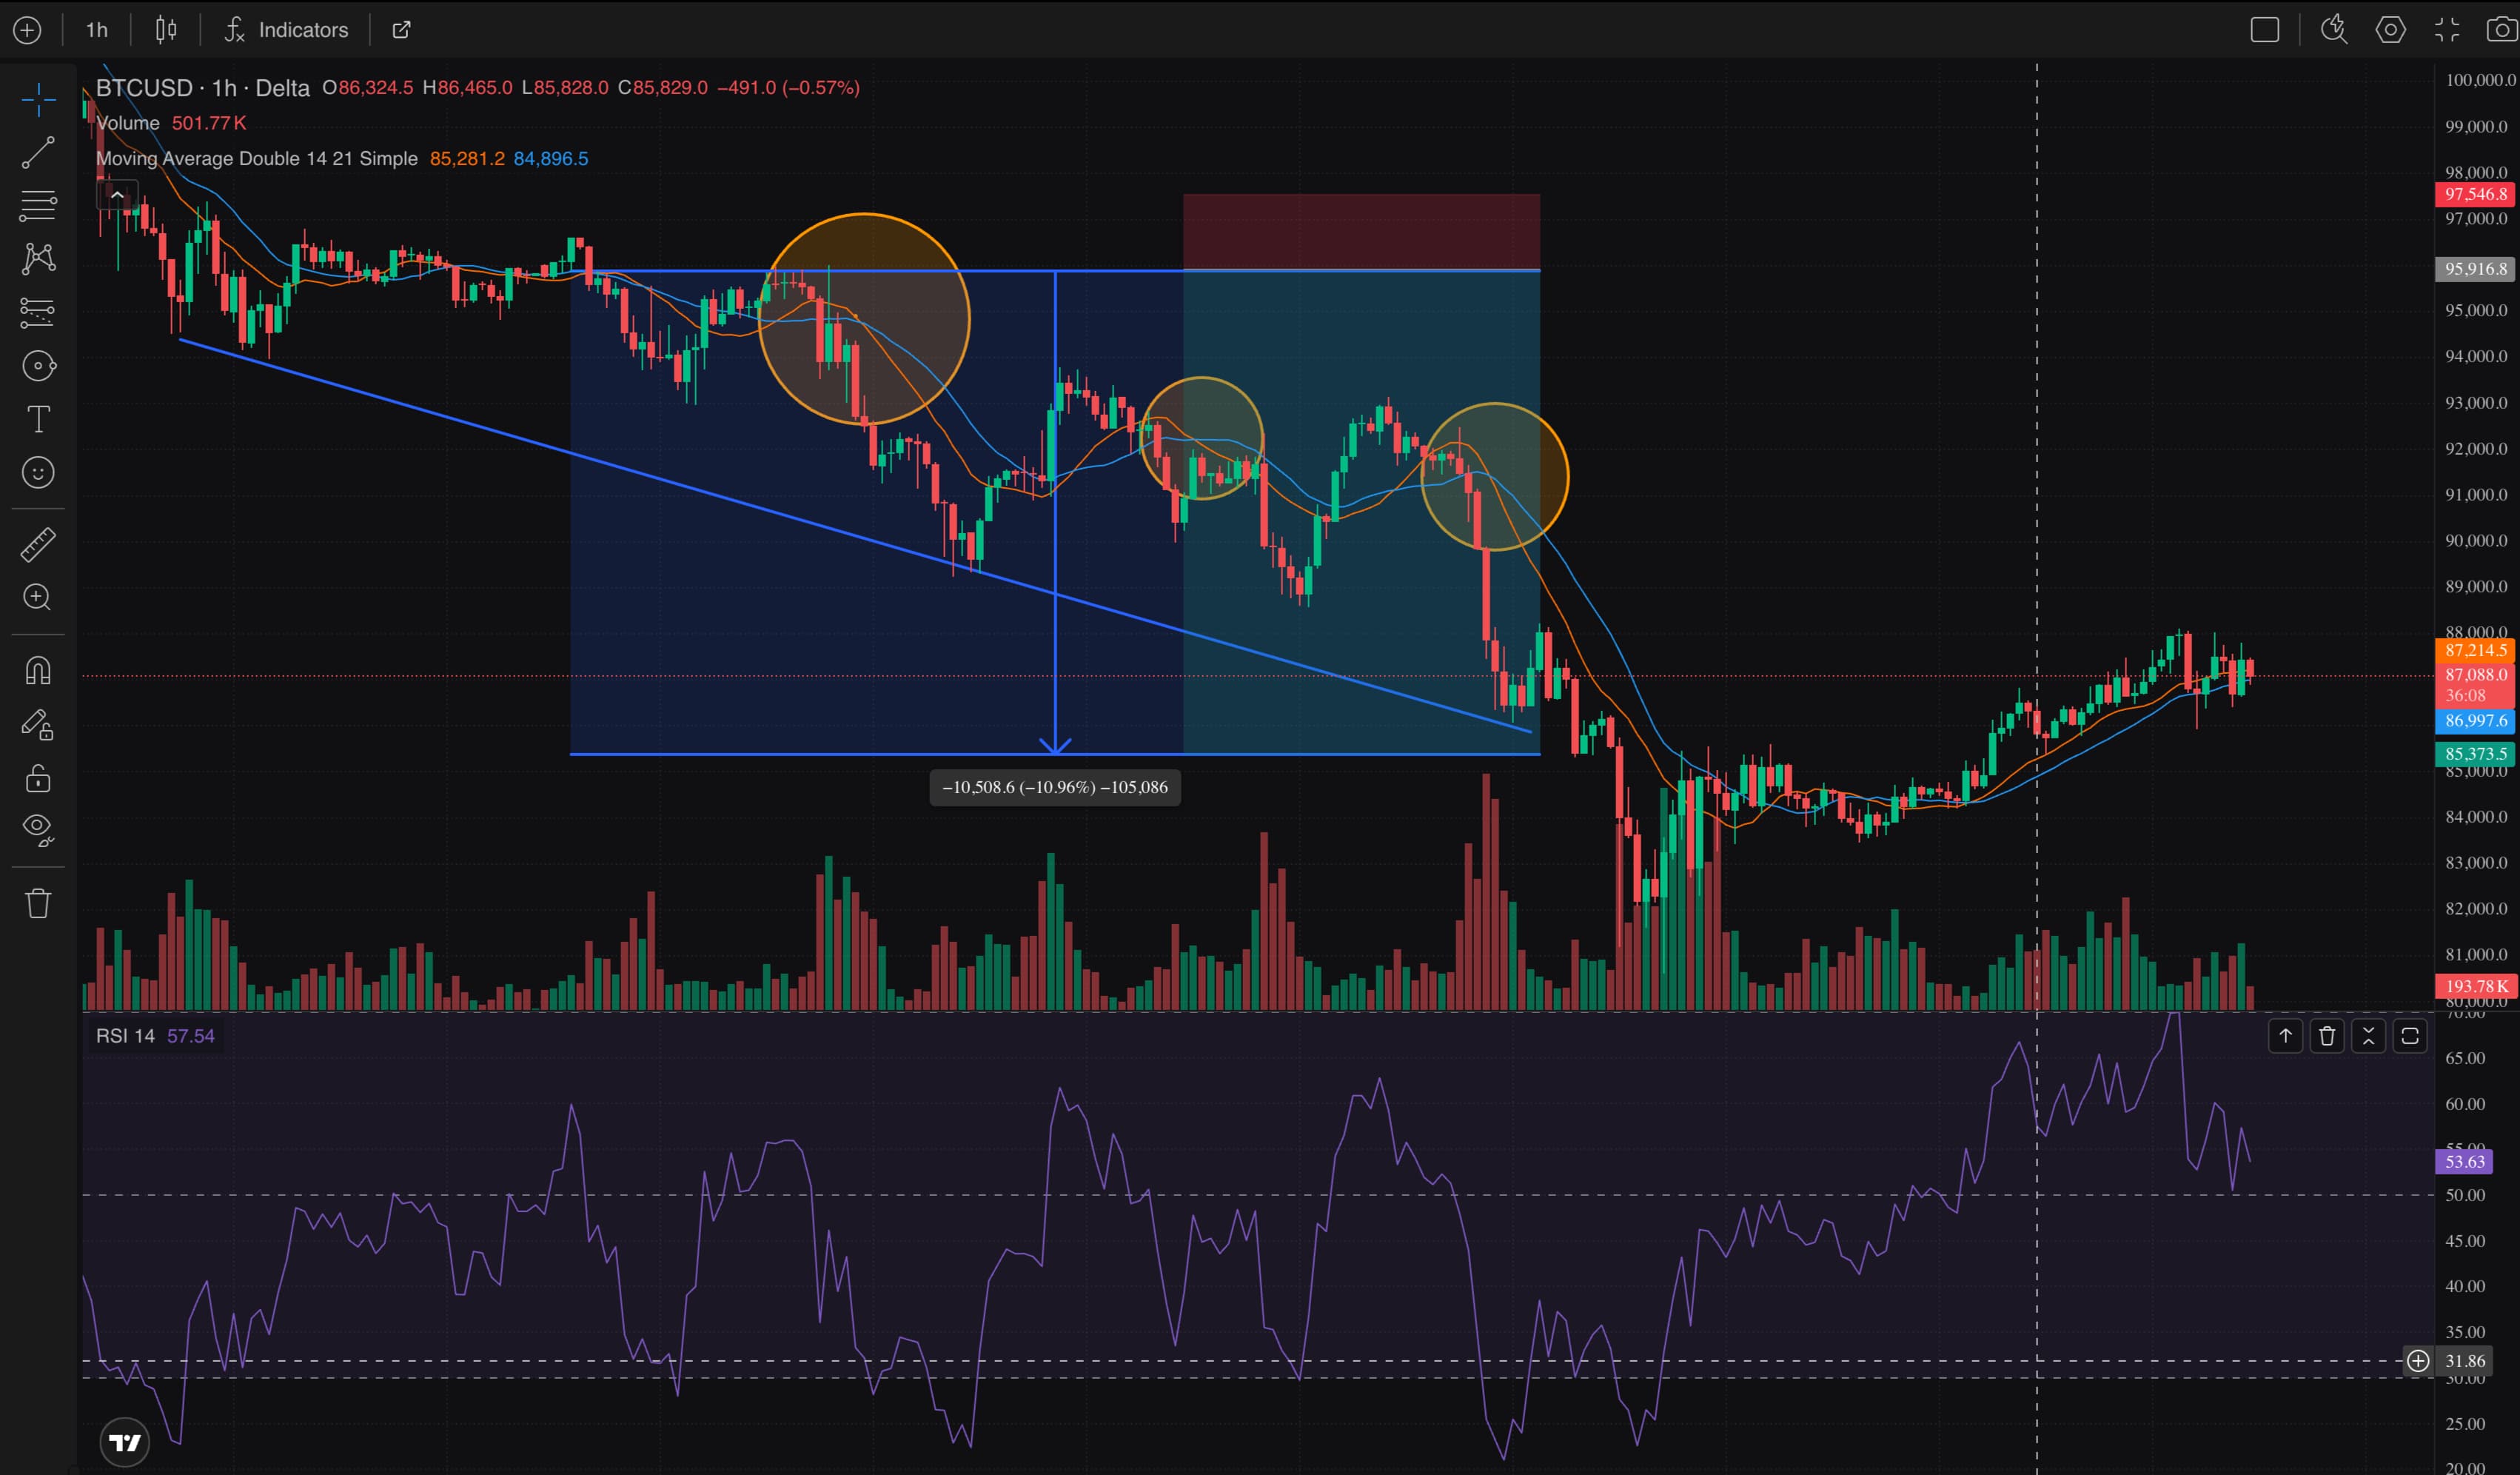2520x1475 pixels.
Task: Select the Fibonacci retracement tool
Action: (x=38, y=206)
